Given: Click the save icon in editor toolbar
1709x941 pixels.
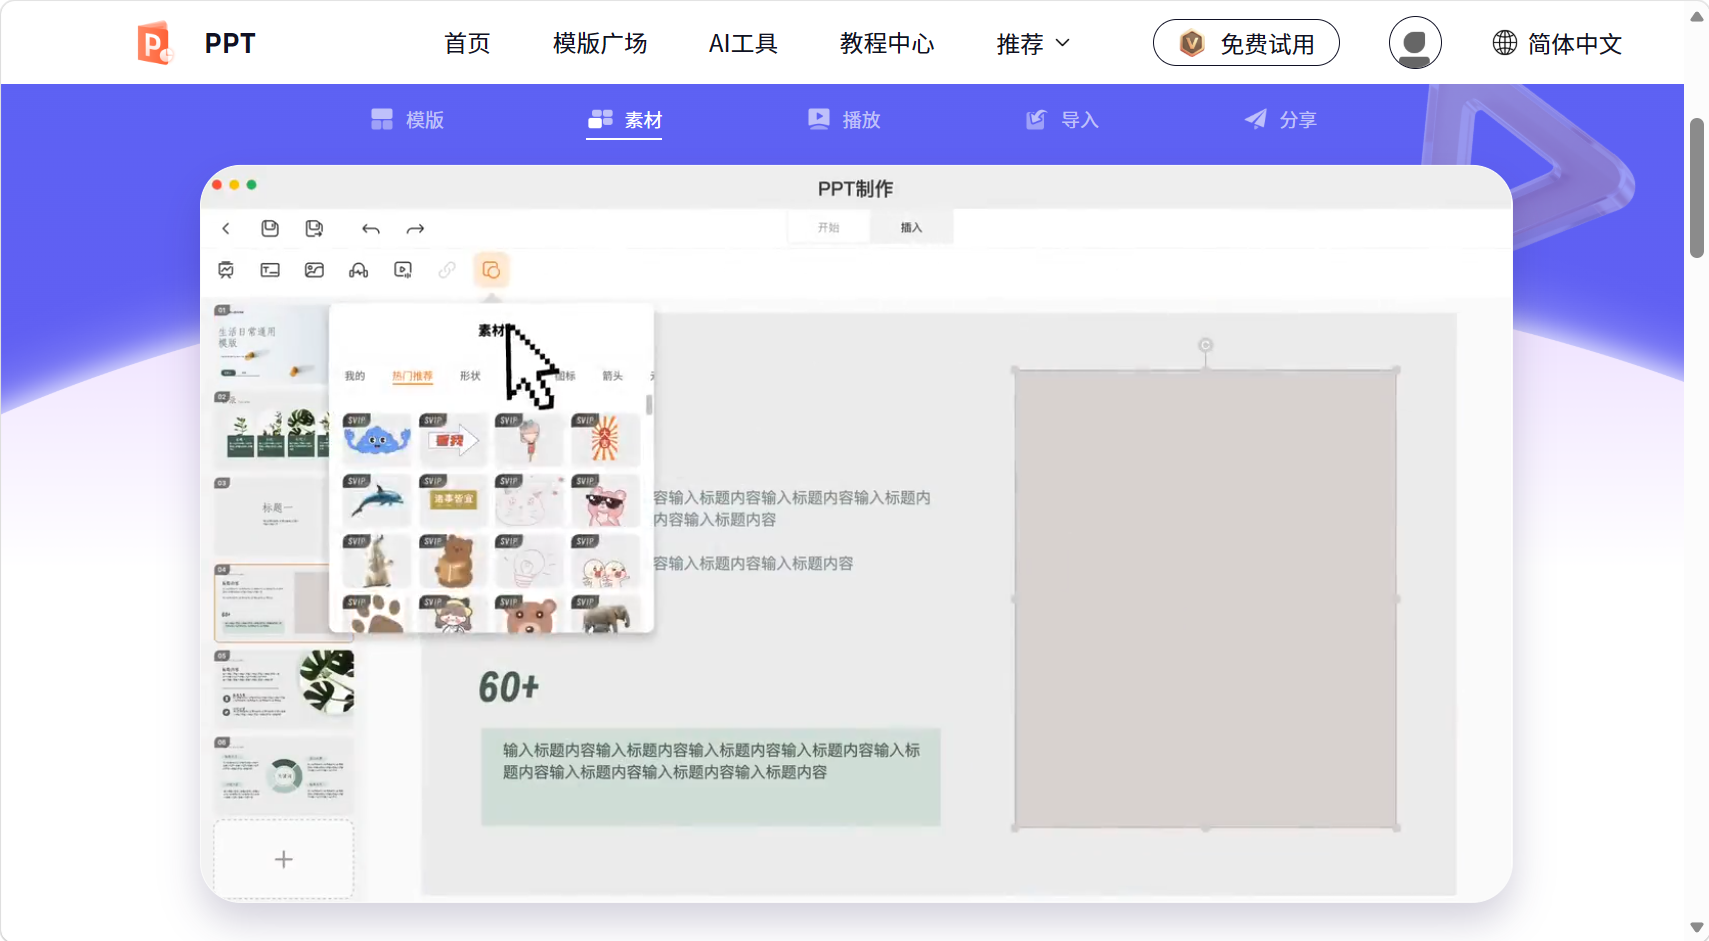Looking at the screenshot, I should 270,229.
